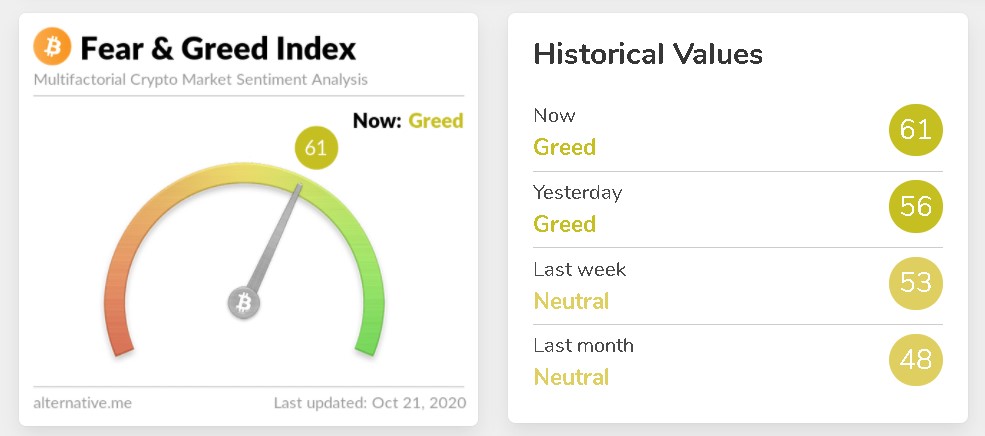
Task: Click the Now: Greed status label
Action: [408, 121]
